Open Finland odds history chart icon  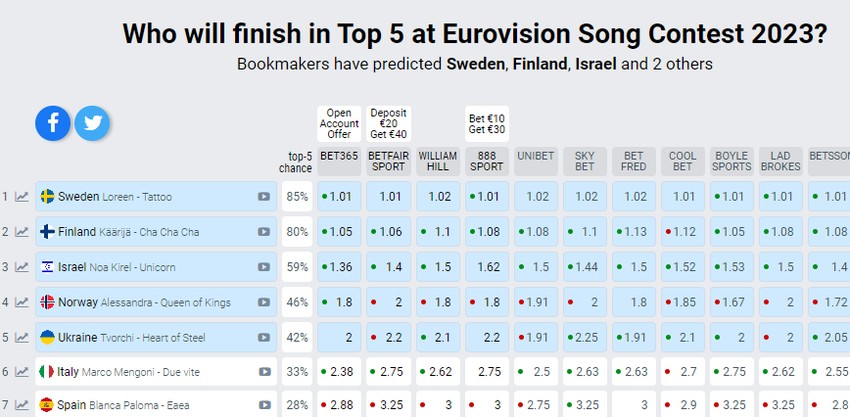click(x=21, y=232)
